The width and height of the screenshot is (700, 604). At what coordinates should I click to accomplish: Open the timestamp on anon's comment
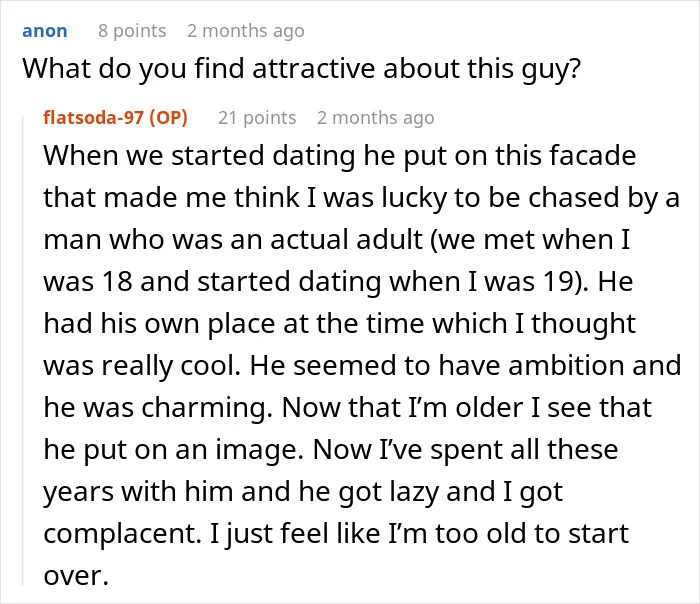click(246, 31)
